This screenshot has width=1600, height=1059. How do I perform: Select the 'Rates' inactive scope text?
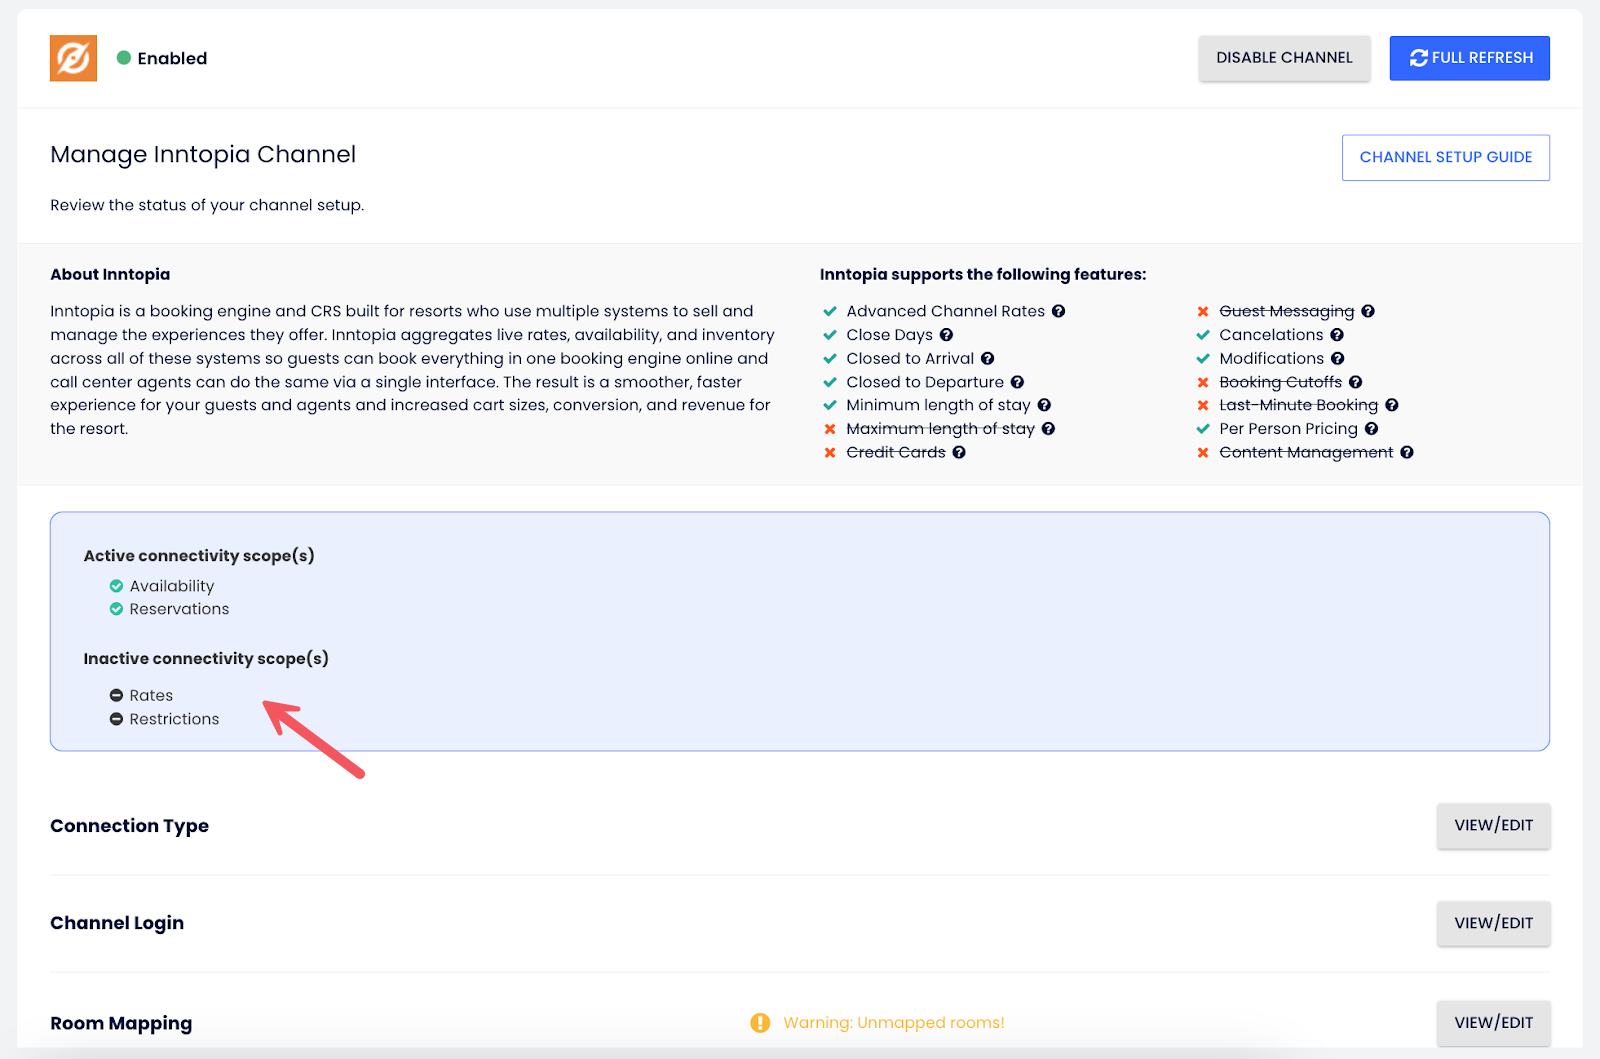click(x=151, y=695)
